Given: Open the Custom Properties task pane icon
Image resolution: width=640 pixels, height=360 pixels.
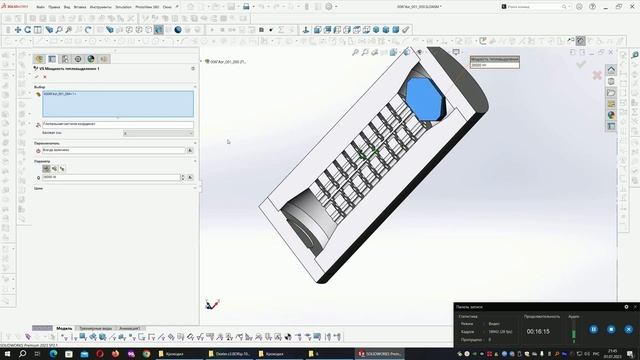Looking at the screenshot, I should [611, 127].
